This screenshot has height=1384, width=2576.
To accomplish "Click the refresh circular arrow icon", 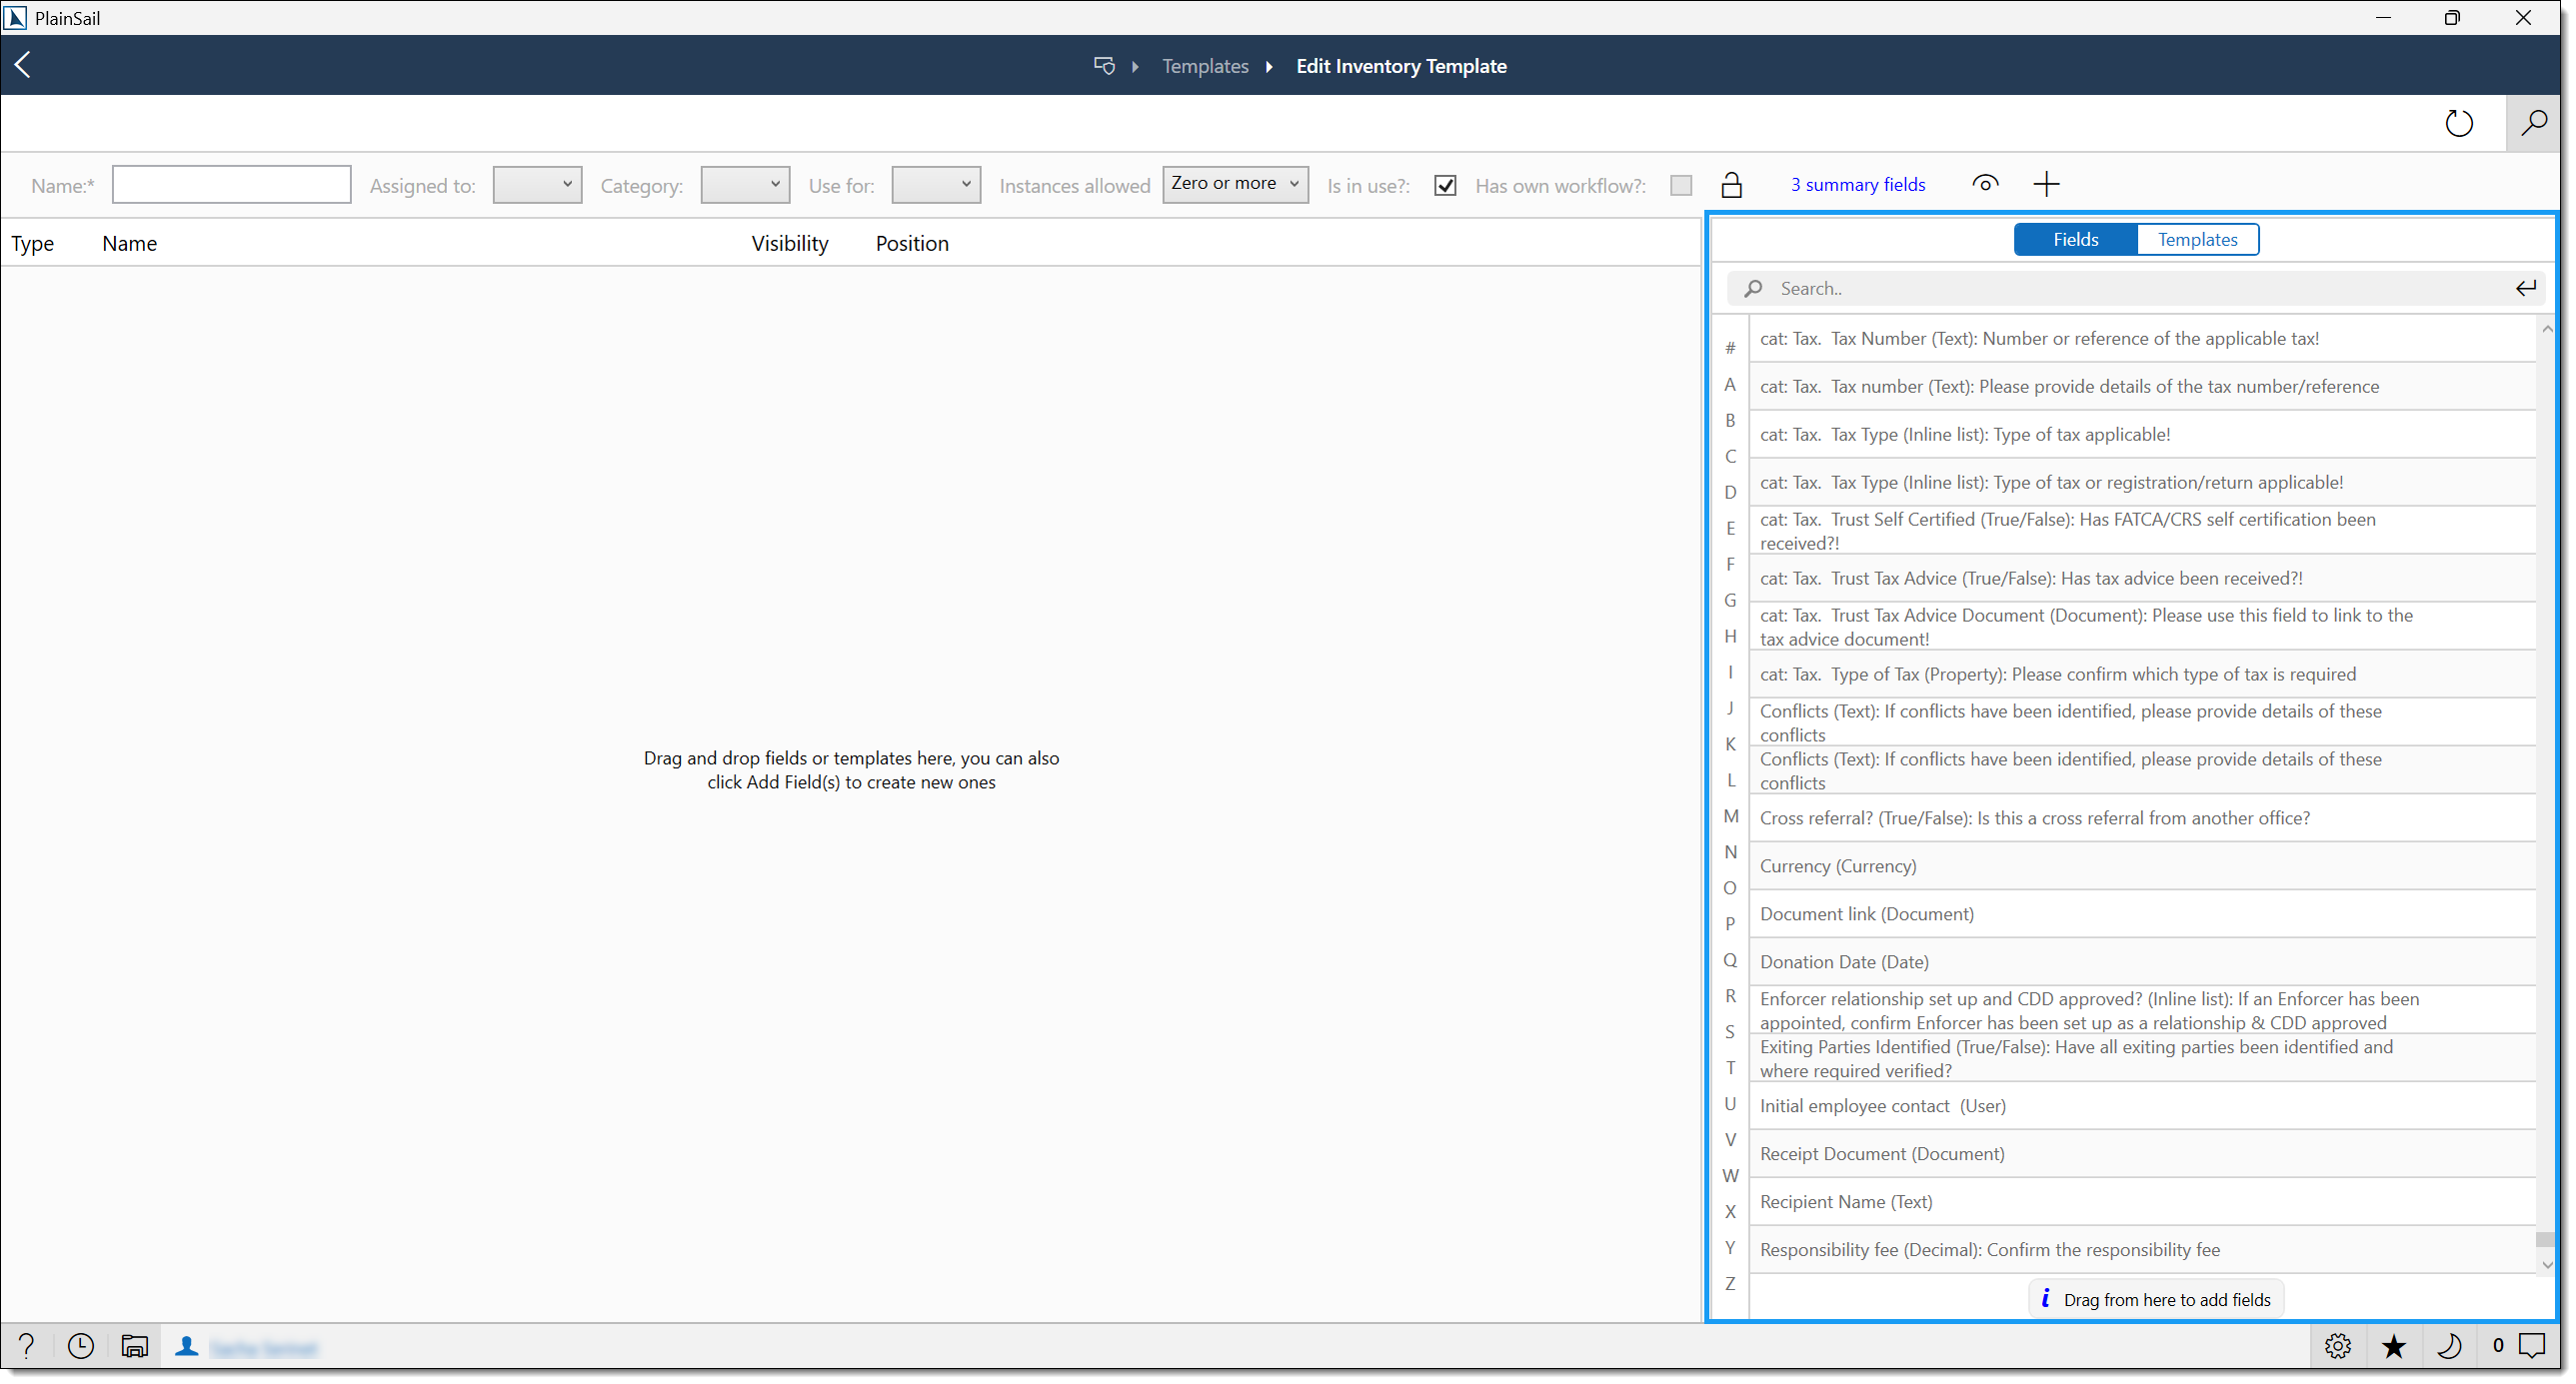I will [2458, 123].
